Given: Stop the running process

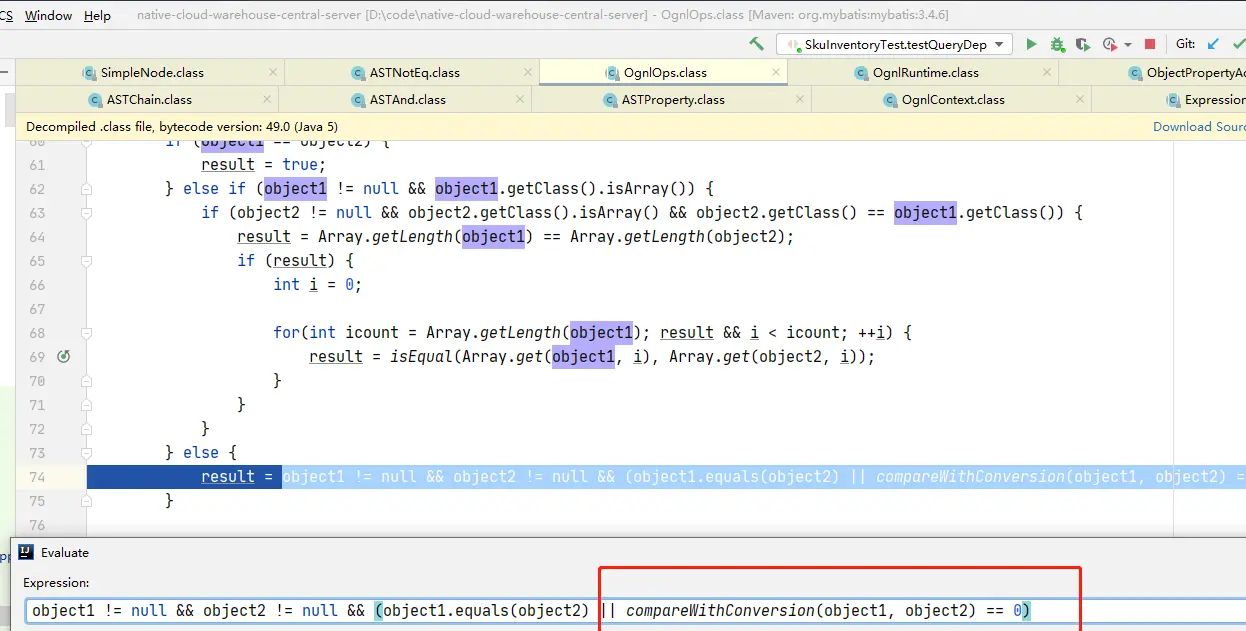Looking at the screenshot, I should click(x=1148, y=44).
